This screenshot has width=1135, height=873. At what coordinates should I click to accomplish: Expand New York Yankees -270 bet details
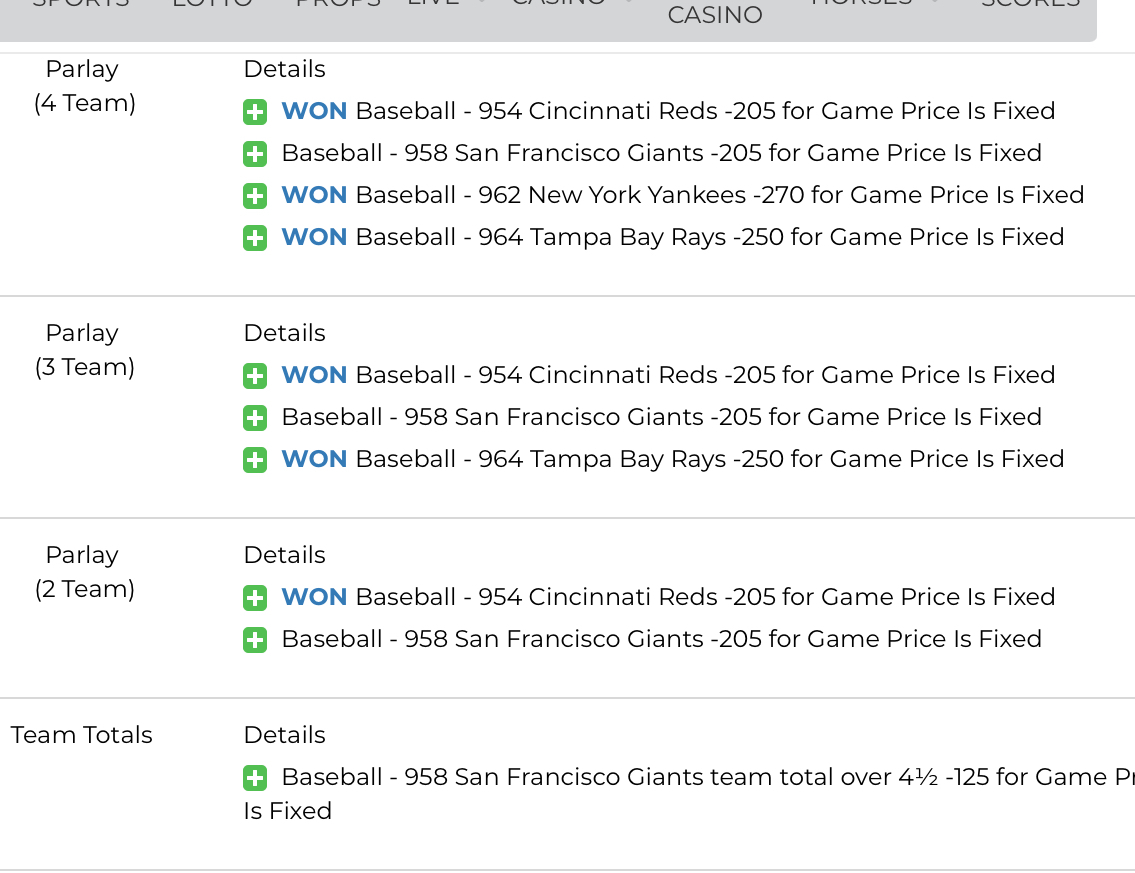point(255,196)
